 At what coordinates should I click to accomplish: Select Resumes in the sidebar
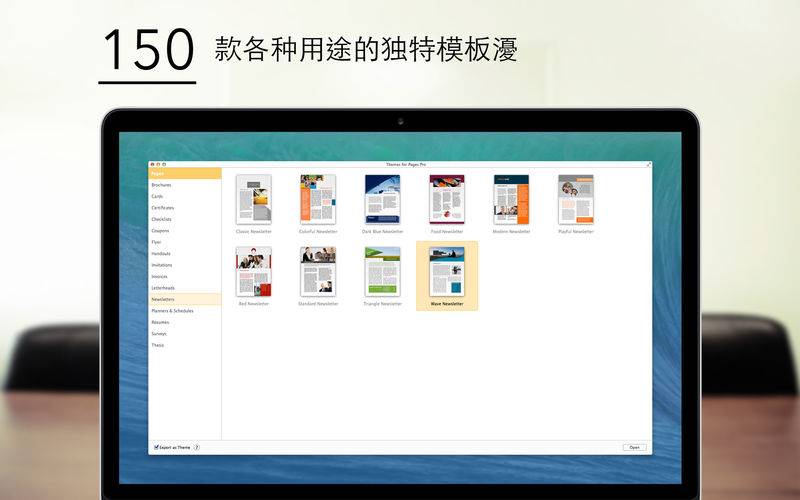coord(185,322)
